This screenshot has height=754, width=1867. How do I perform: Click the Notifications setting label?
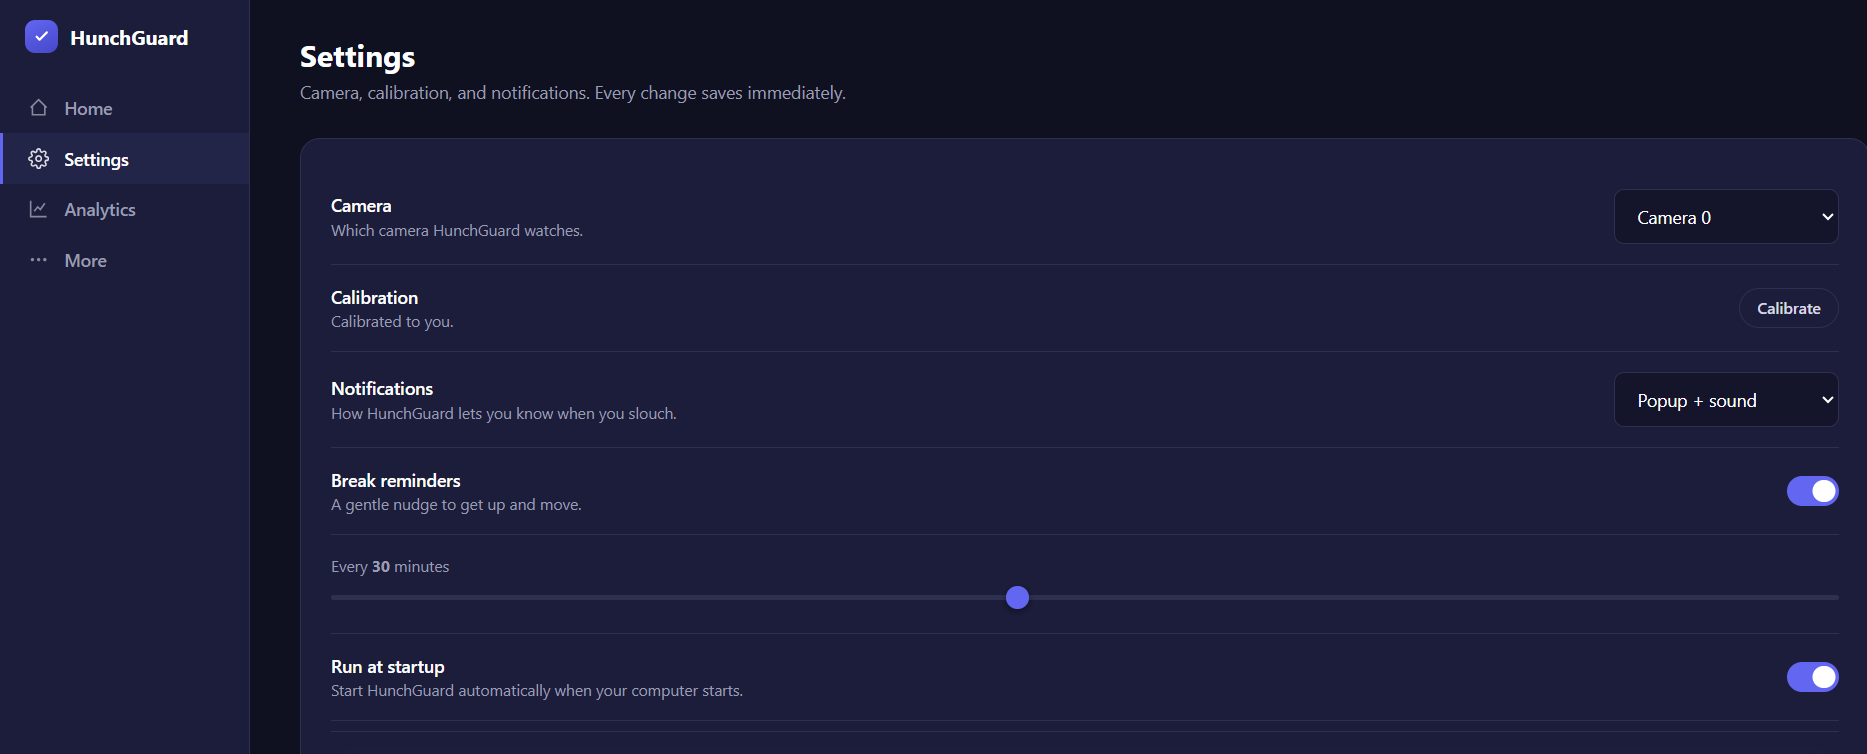coord(382,389)
